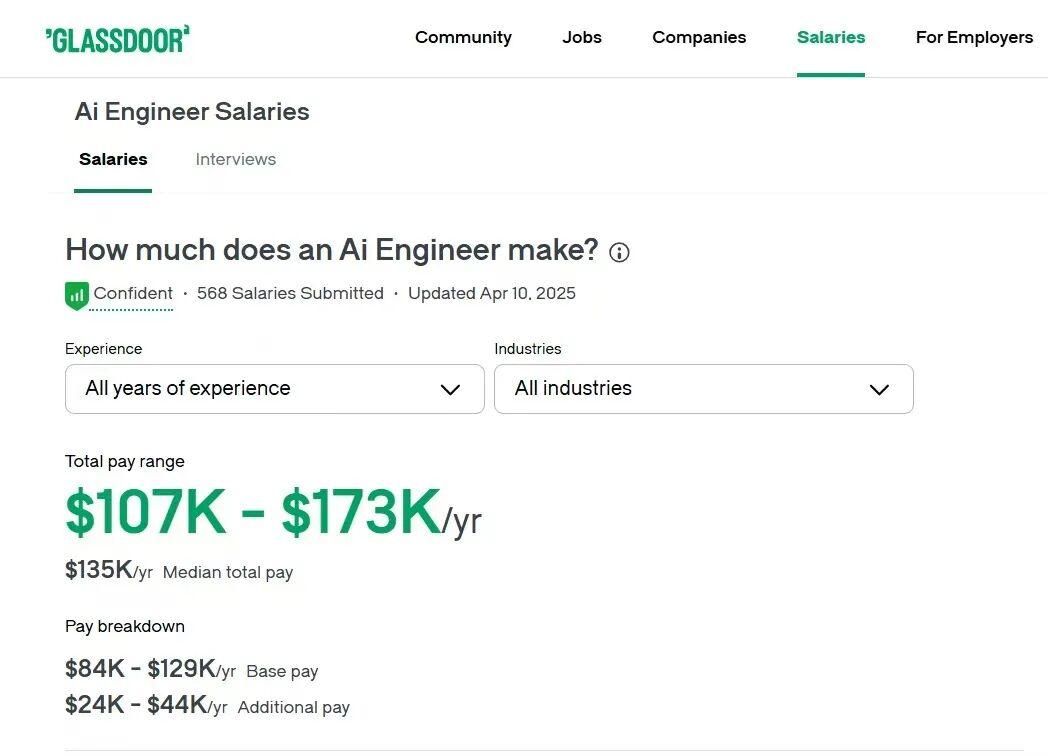The width and height of the screenshot is (1048, 756).
Task: Open the Companies navigation item
Action: click(x=699, y=38)
